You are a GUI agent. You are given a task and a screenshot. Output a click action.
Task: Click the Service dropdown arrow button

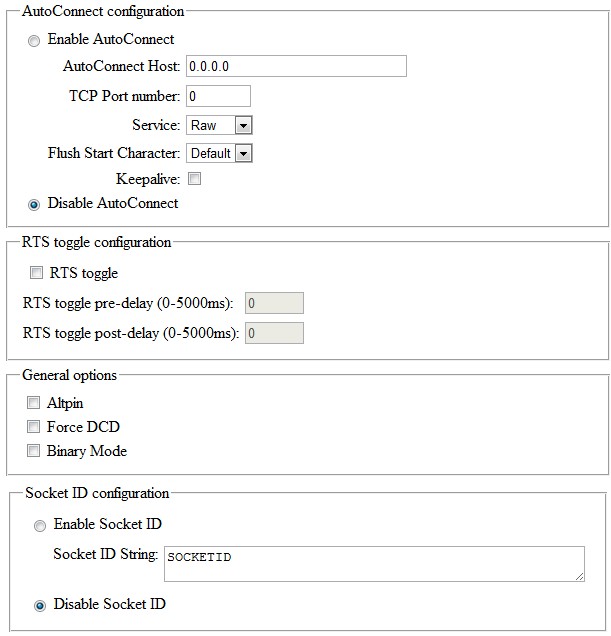click(243, 125)
